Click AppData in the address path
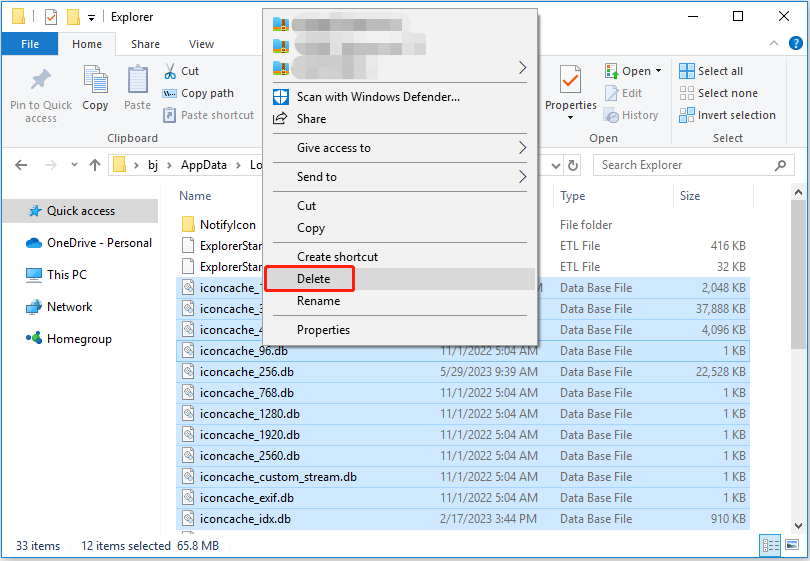The width and height of the screenshot is (810, 561). tap(204, 165)
